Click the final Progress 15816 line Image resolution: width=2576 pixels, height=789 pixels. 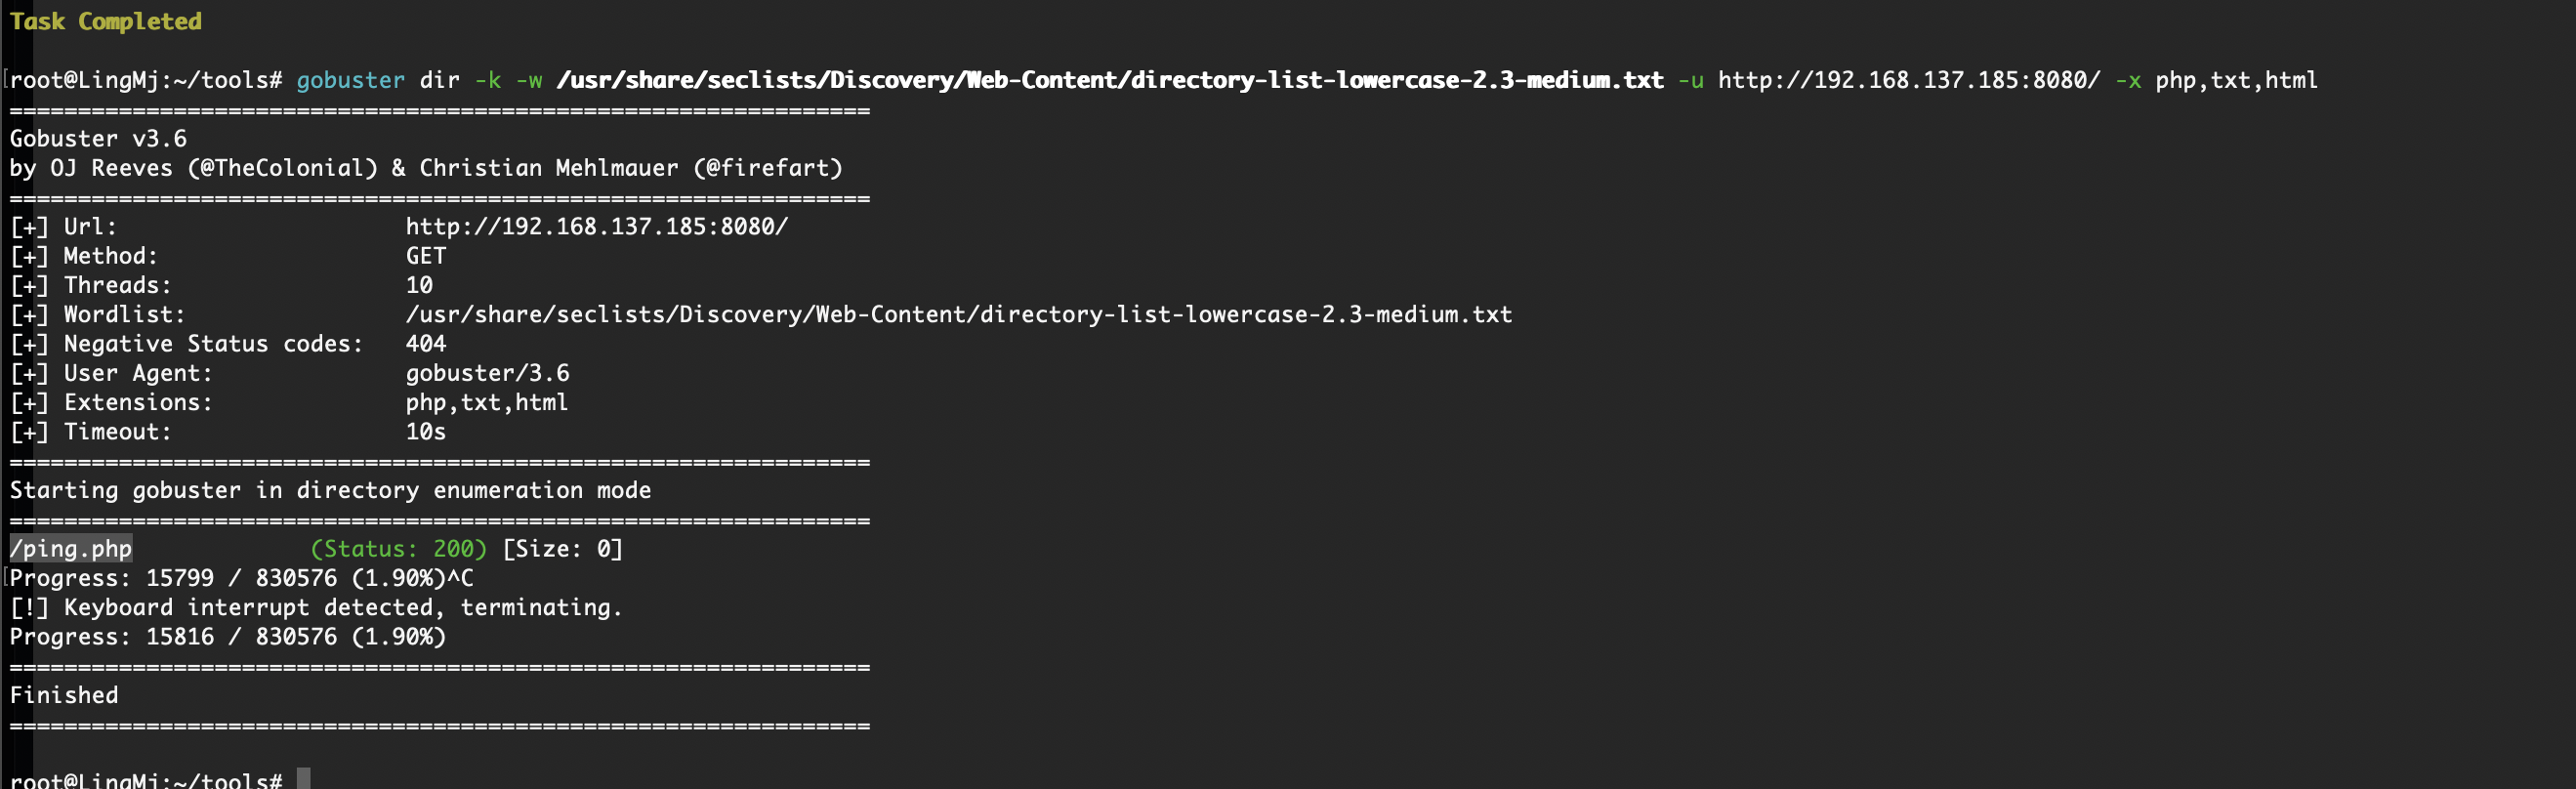pos(228,637)
